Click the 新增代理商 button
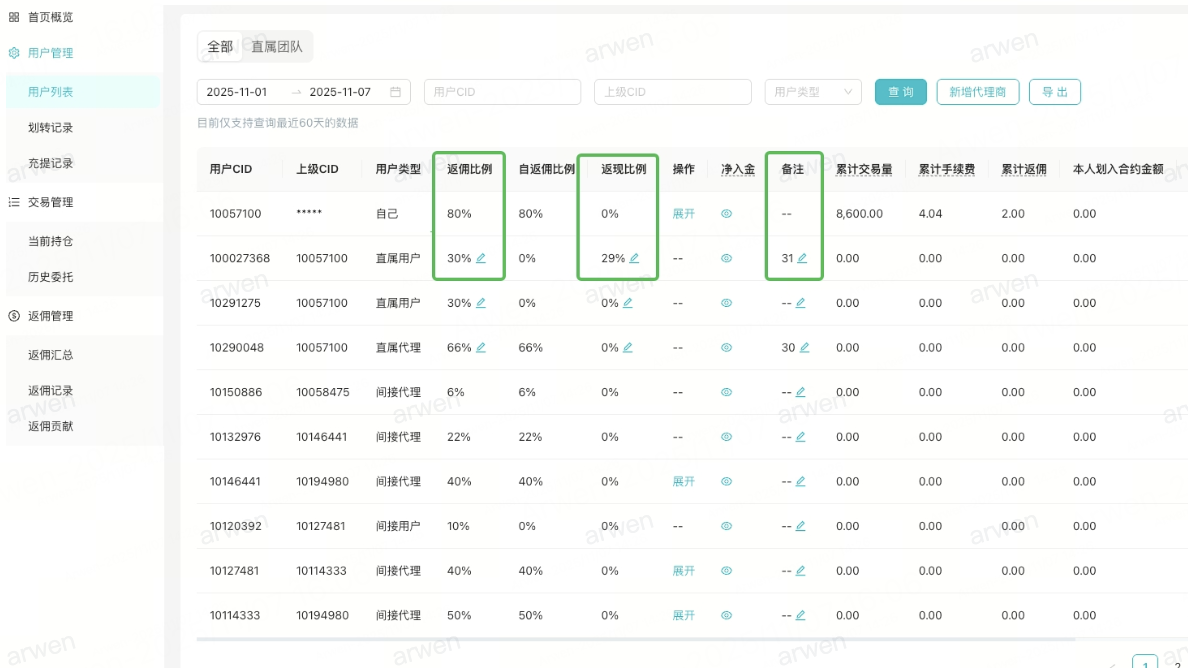The image size is (1188, 668). (x=977, y=92)
